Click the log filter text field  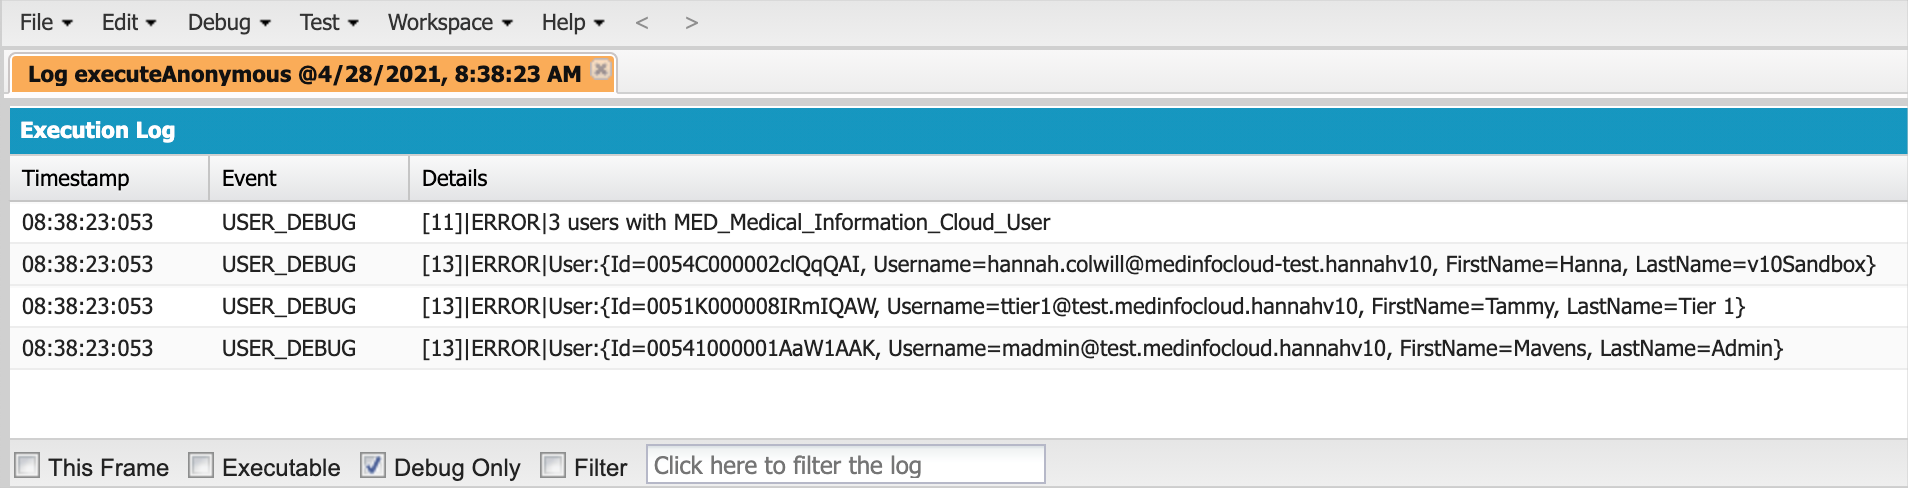pos(845,465)
